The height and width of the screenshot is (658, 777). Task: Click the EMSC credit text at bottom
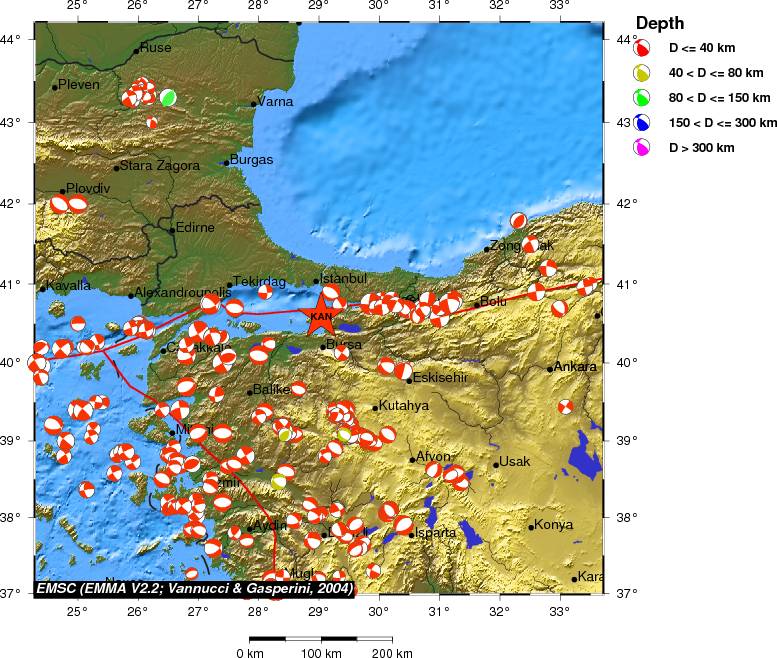[194, 588]
